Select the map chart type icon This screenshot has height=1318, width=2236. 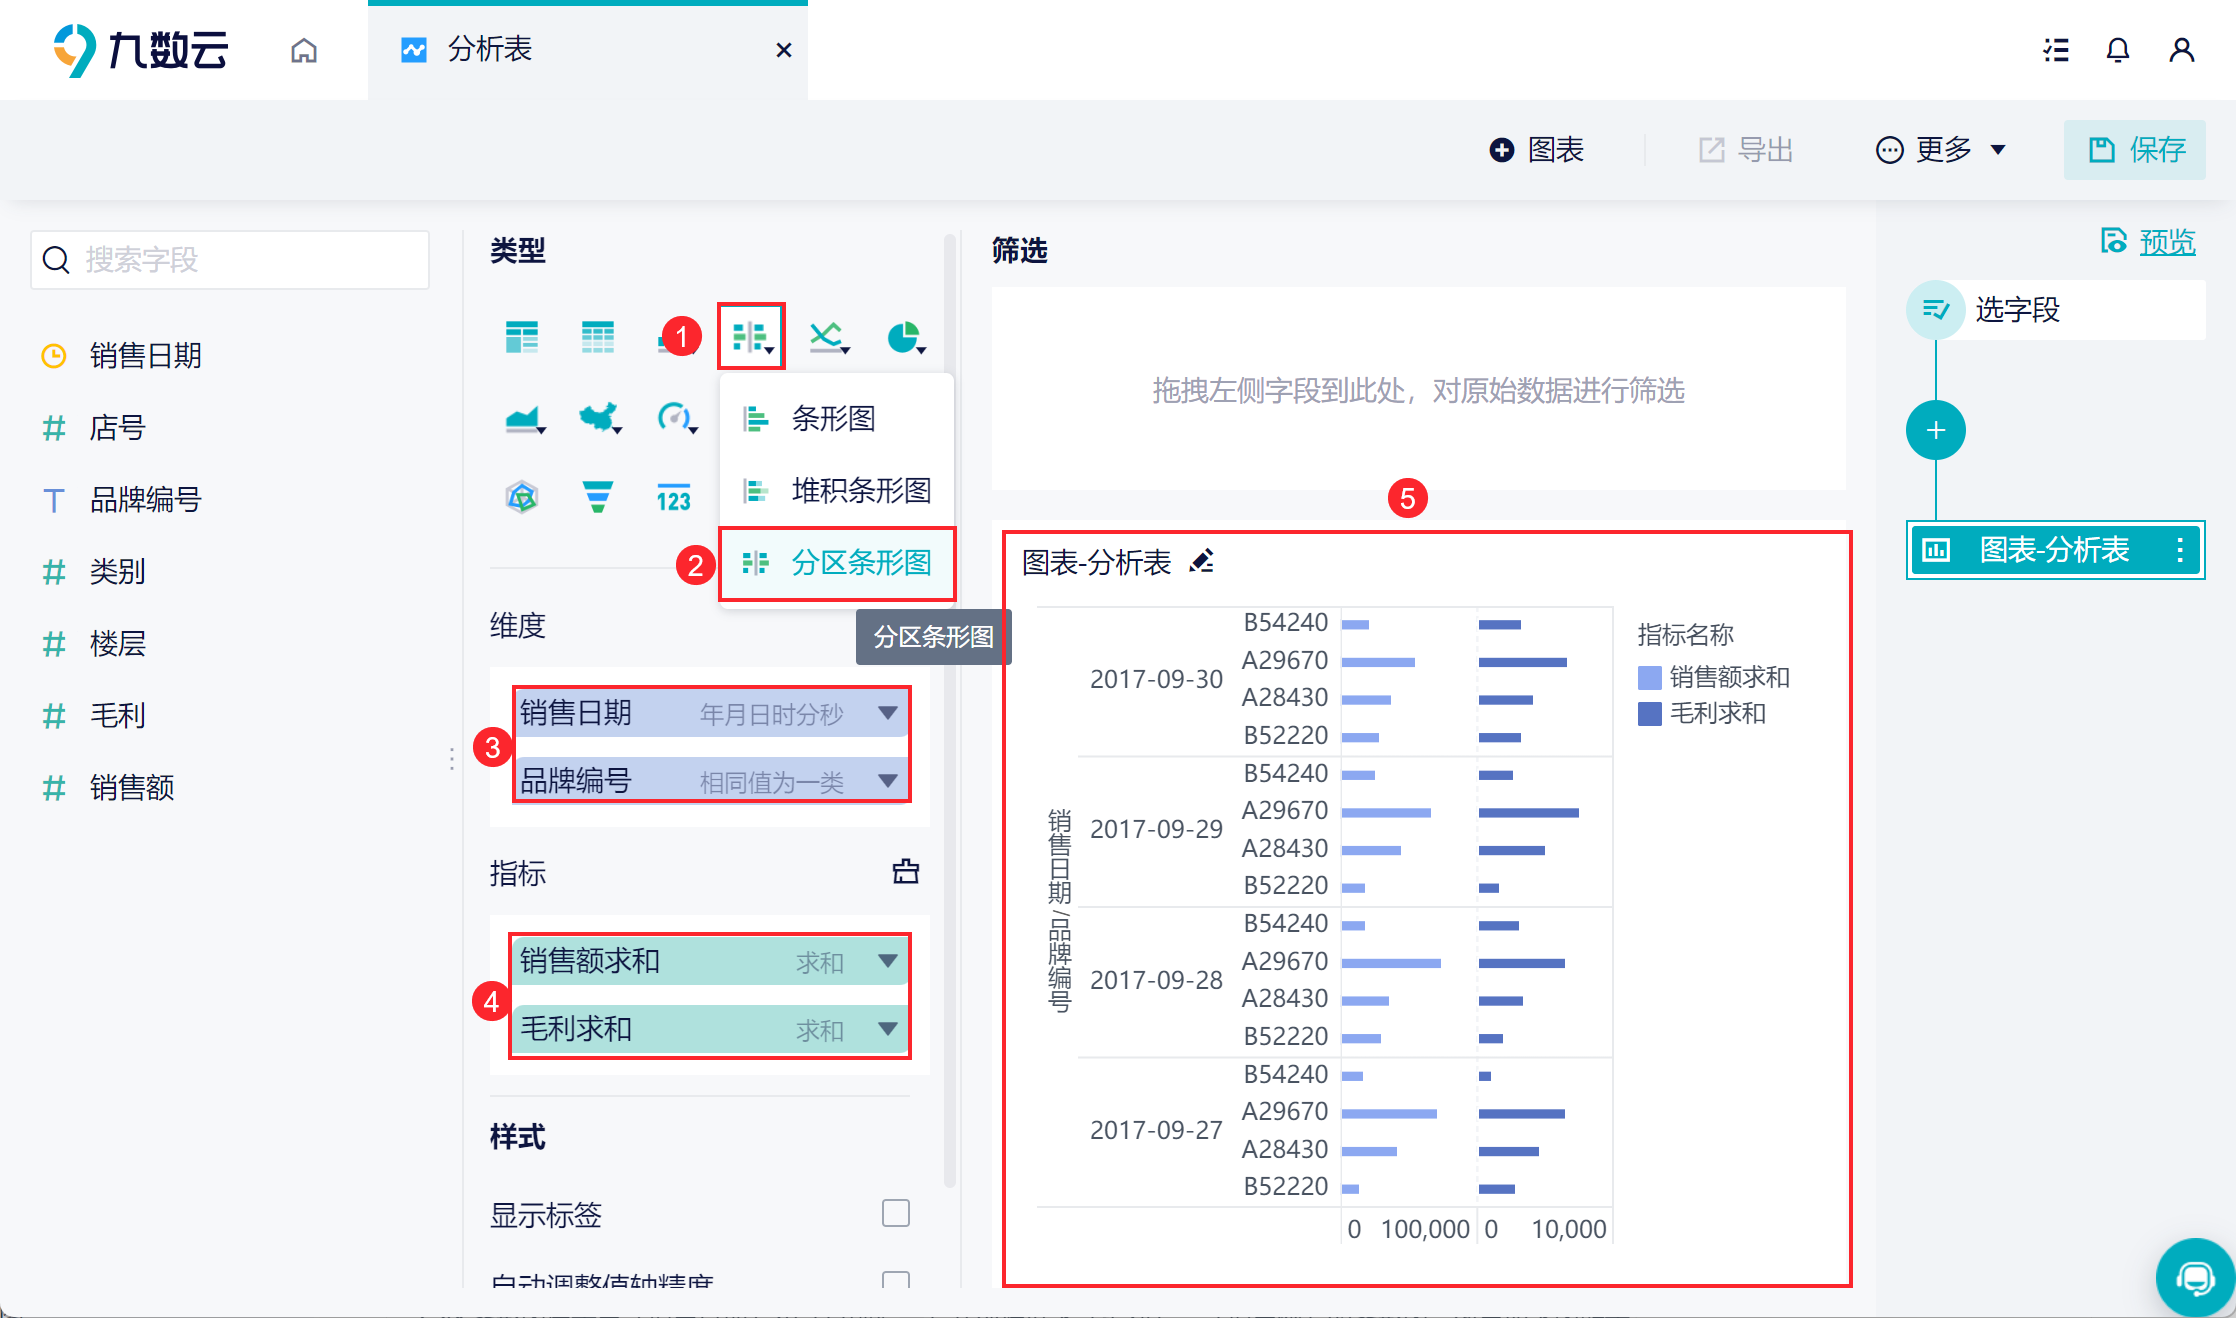pyautogui.click(x=599, y=417)
